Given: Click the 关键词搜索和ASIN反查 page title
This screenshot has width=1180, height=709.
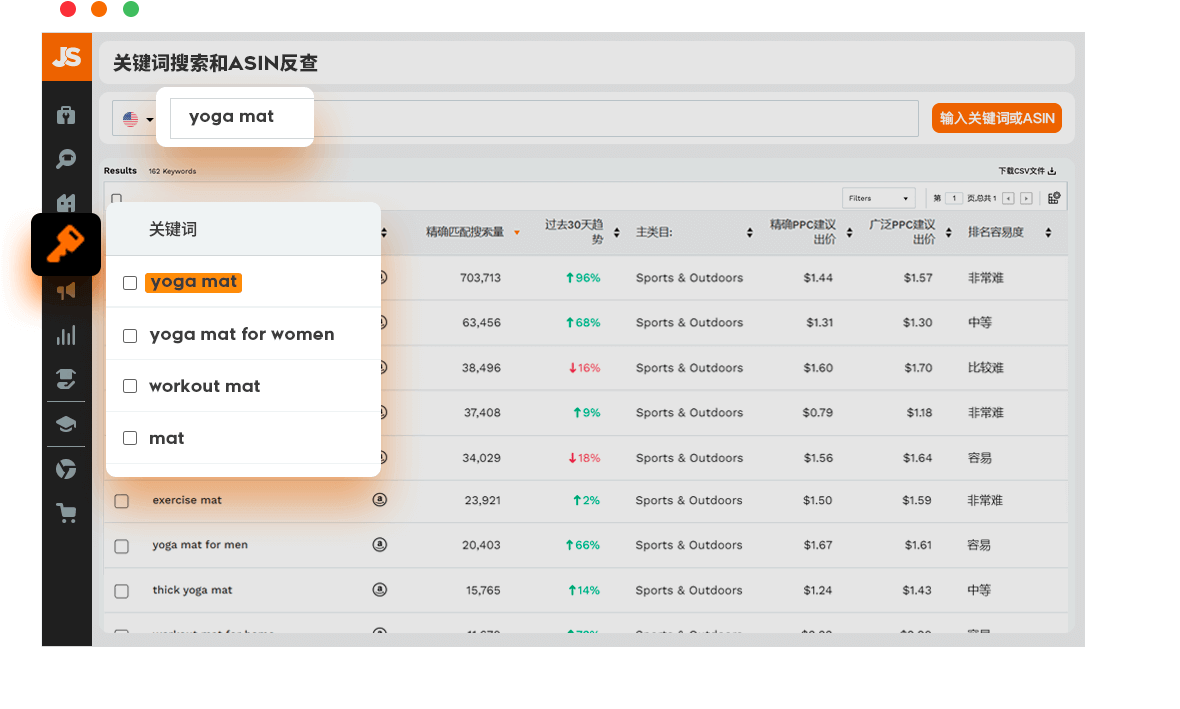Looking at the screenshot, I should (x=215, y=63).
